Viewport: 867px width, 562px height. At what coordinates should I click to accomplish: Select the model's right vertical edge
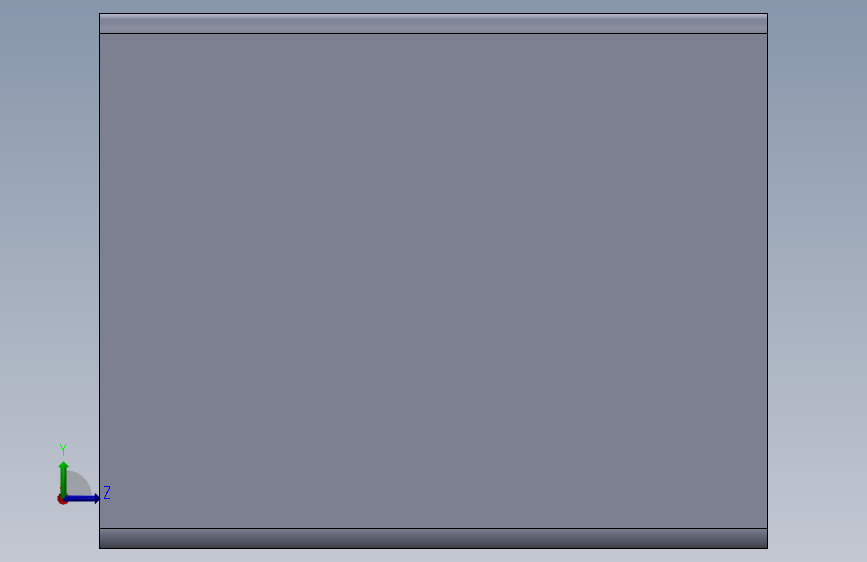tap(767, 281)
